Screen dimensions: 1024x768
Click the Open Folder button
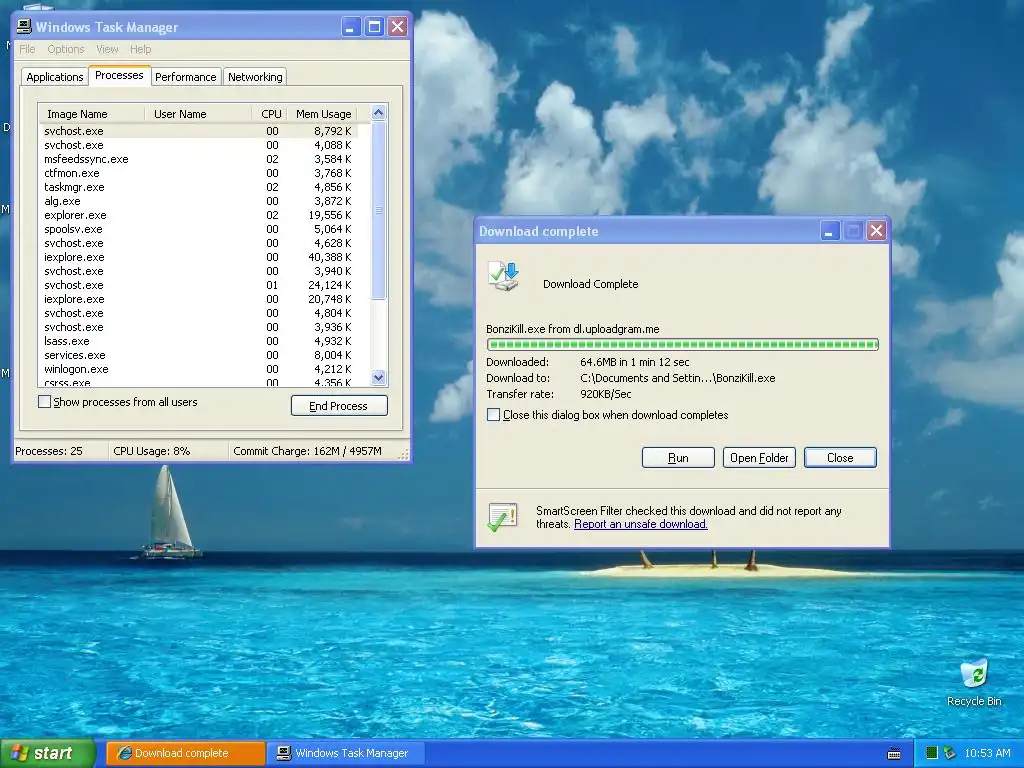(759, 458)
